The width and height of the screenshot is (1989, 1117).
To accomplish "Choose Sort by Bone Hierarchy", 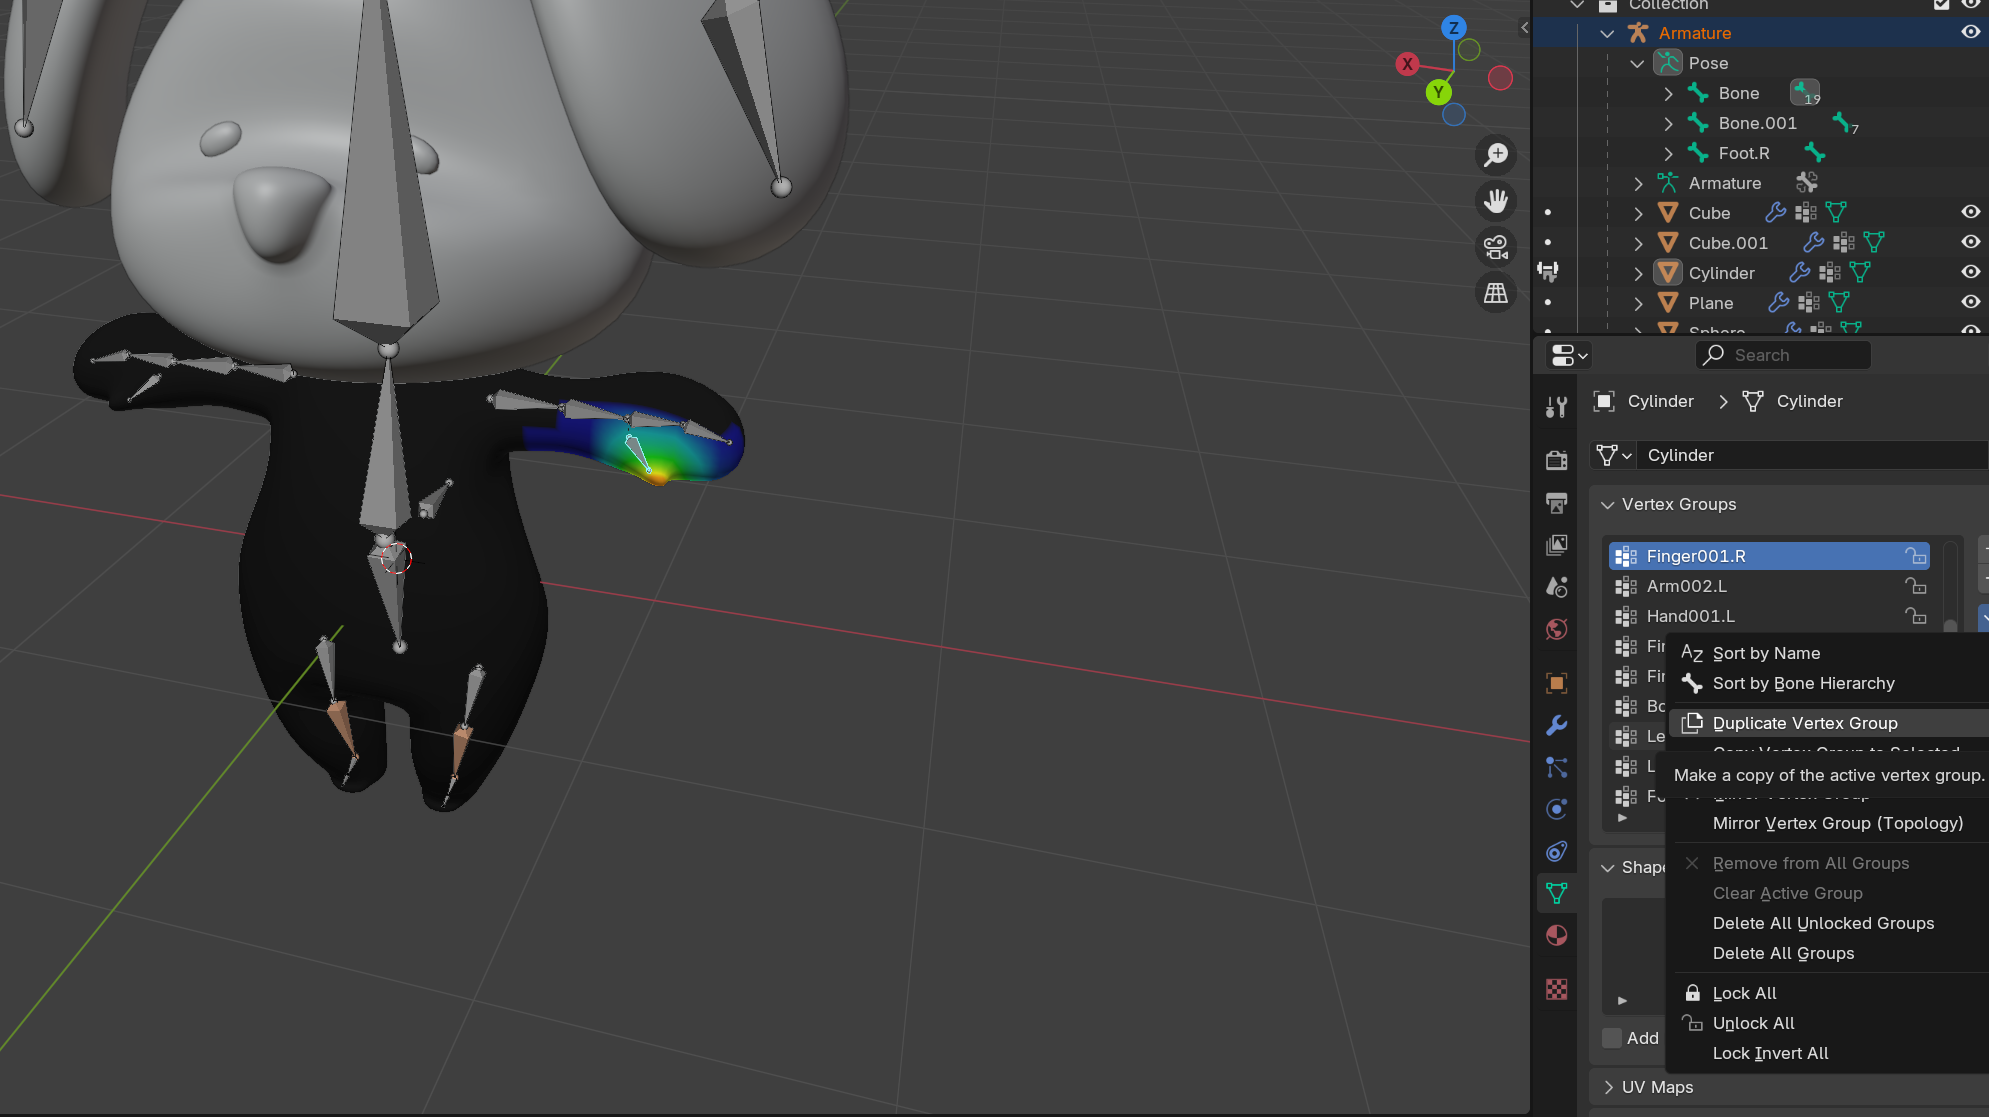I will [1803, 683].
